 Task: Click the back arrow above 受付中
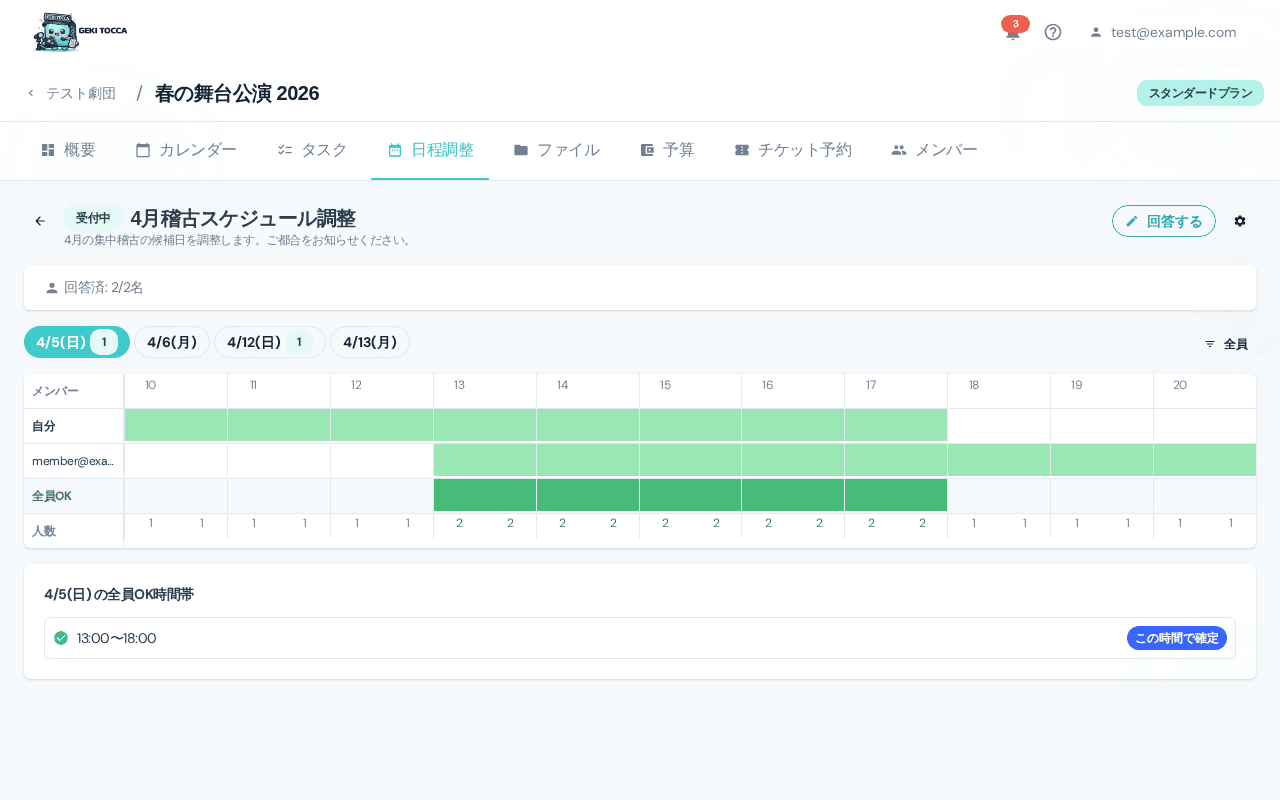point(40,221)
